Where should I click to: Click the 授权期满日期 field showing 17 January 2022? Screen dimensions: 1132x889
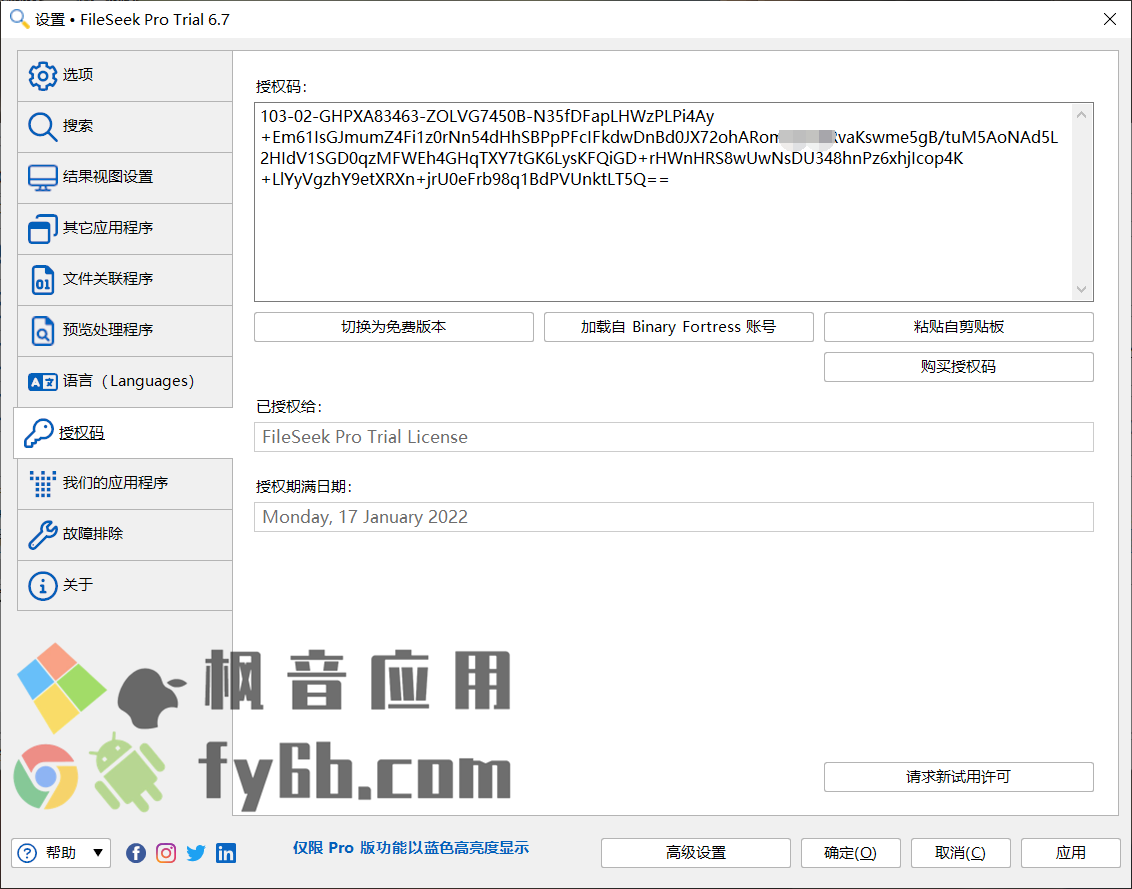(x=674, y=517)
